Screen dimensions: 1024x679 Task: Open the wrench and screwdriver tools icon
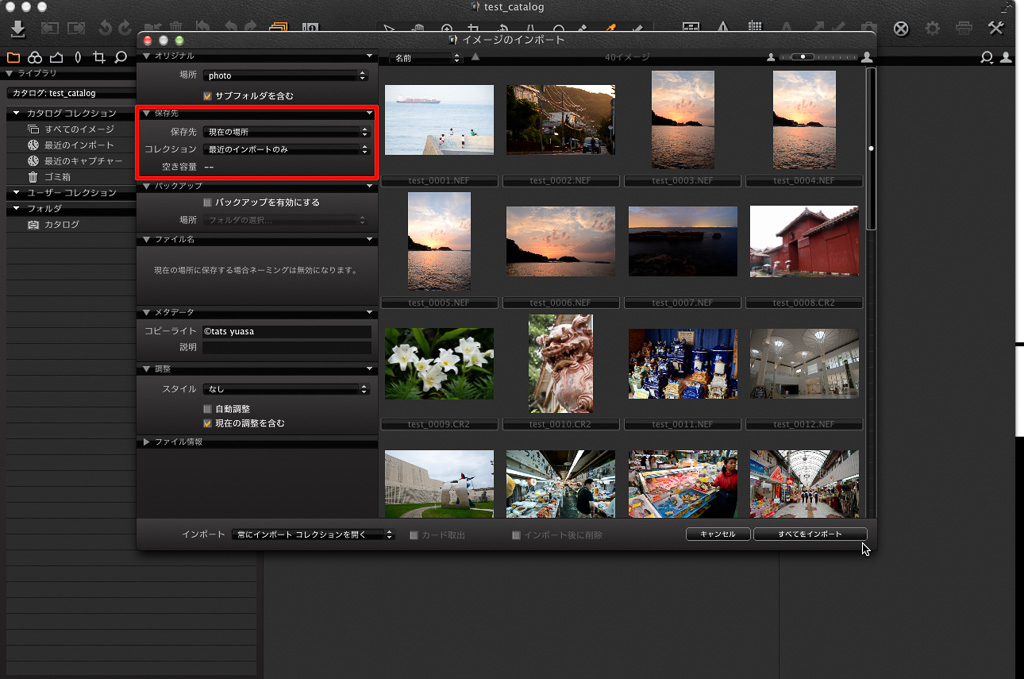pyautogui.click(x=995, y=28)
